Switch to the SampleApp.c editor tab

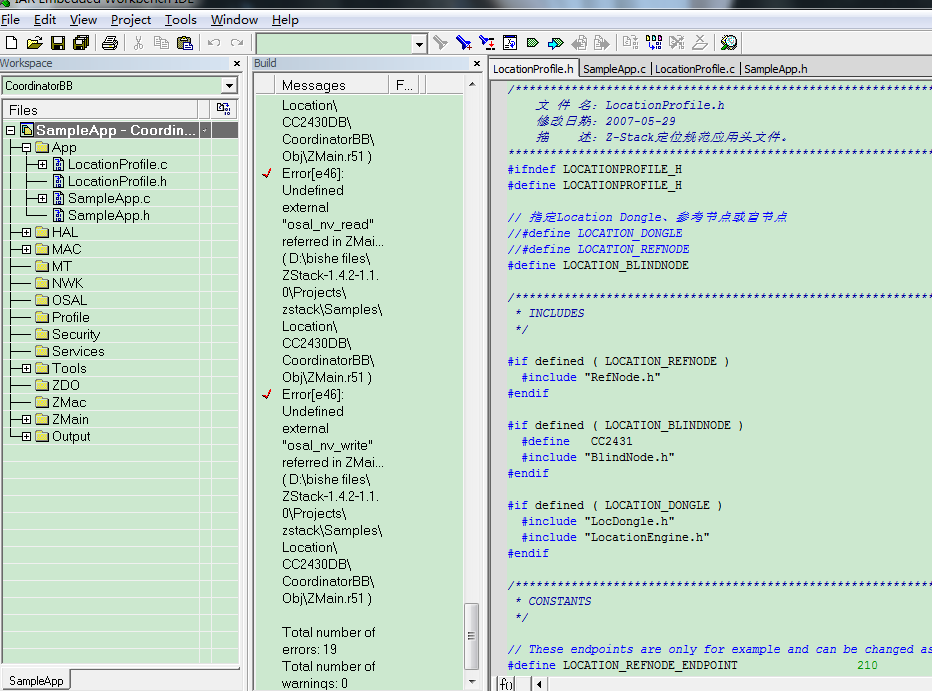[614, 69]
